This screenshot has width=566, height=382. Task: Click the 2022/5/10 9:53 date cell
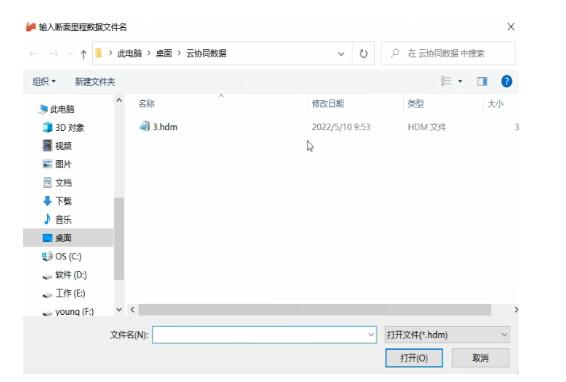341,127
